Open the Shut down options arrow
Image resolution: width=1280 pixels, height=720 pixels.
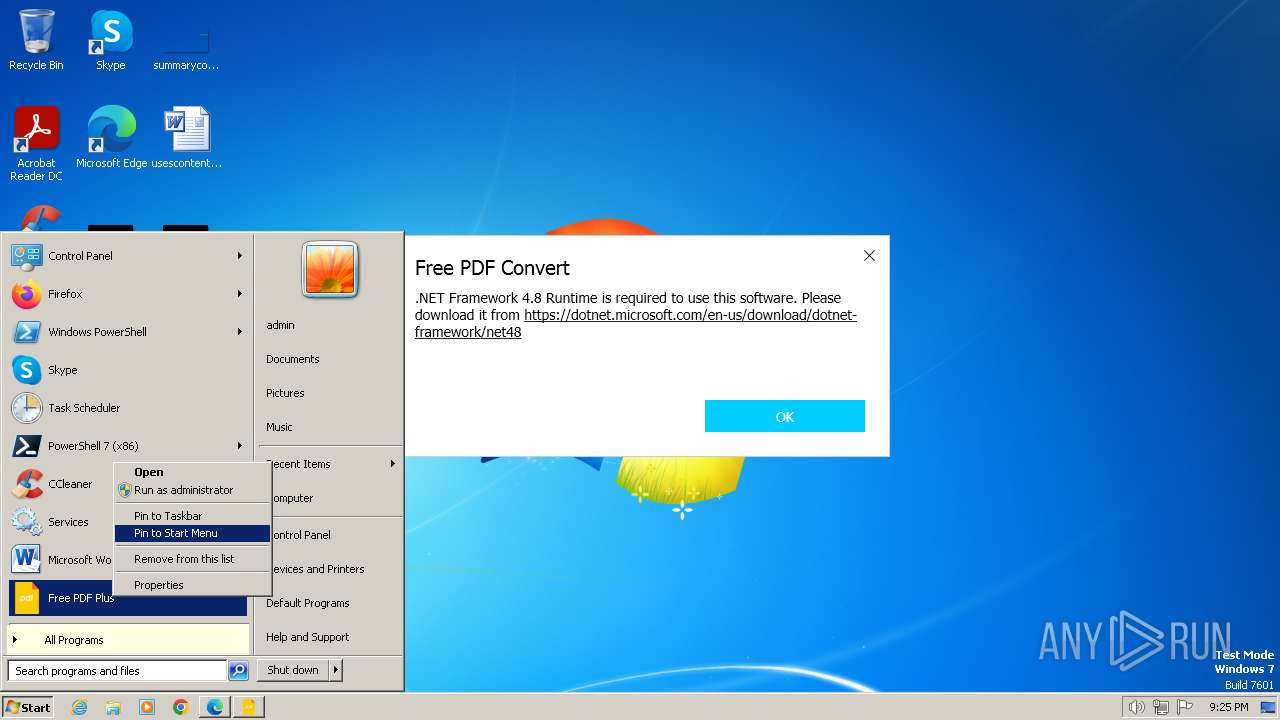336,670
